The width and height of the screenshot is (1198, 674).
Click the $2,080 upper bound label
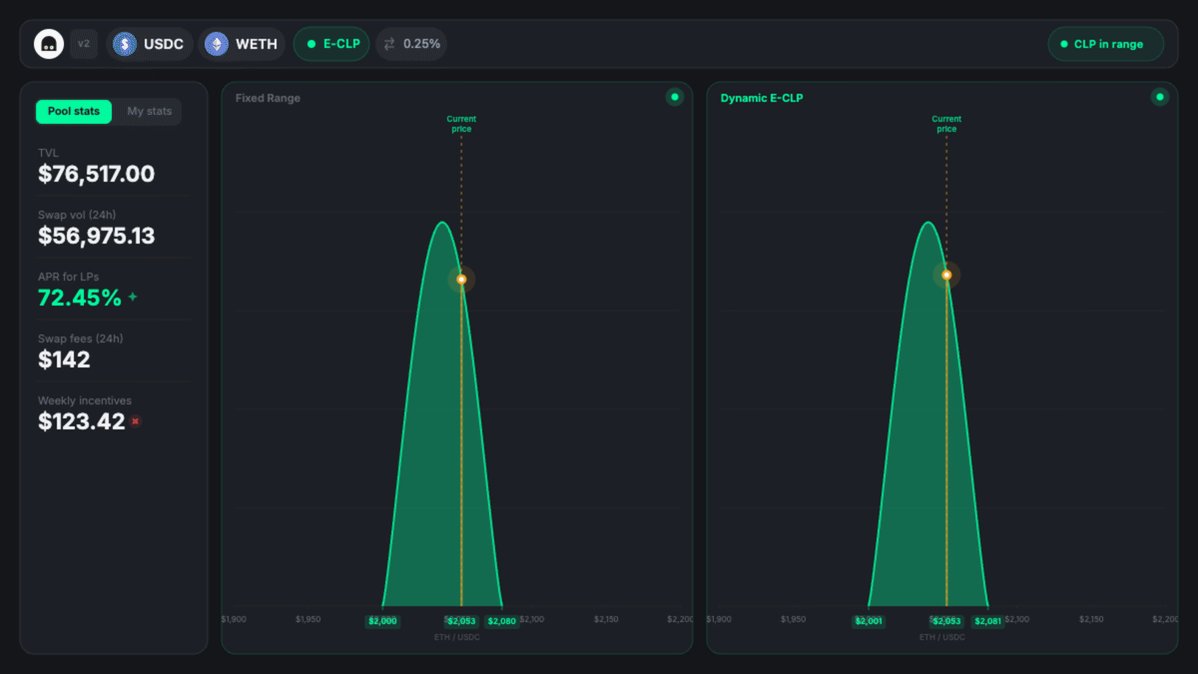pos(502,621)
